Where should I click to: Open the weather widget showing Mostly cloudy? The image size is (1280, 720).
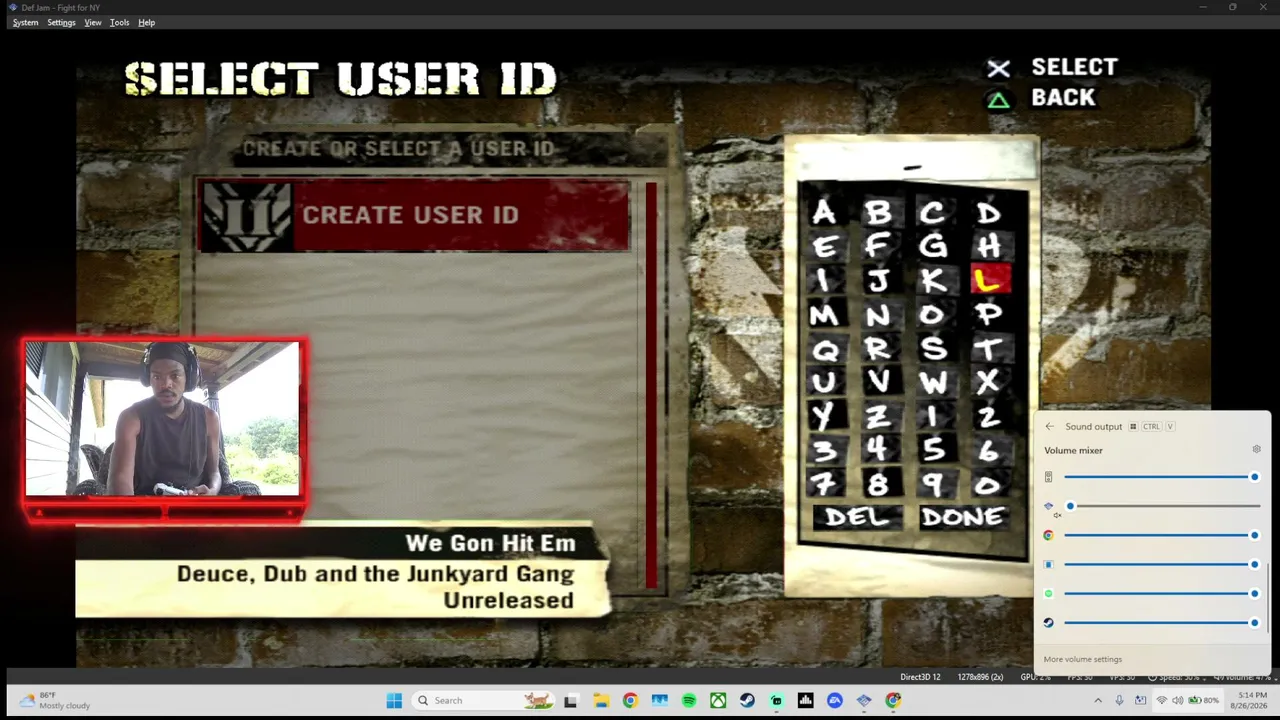[x=55, y=700]
